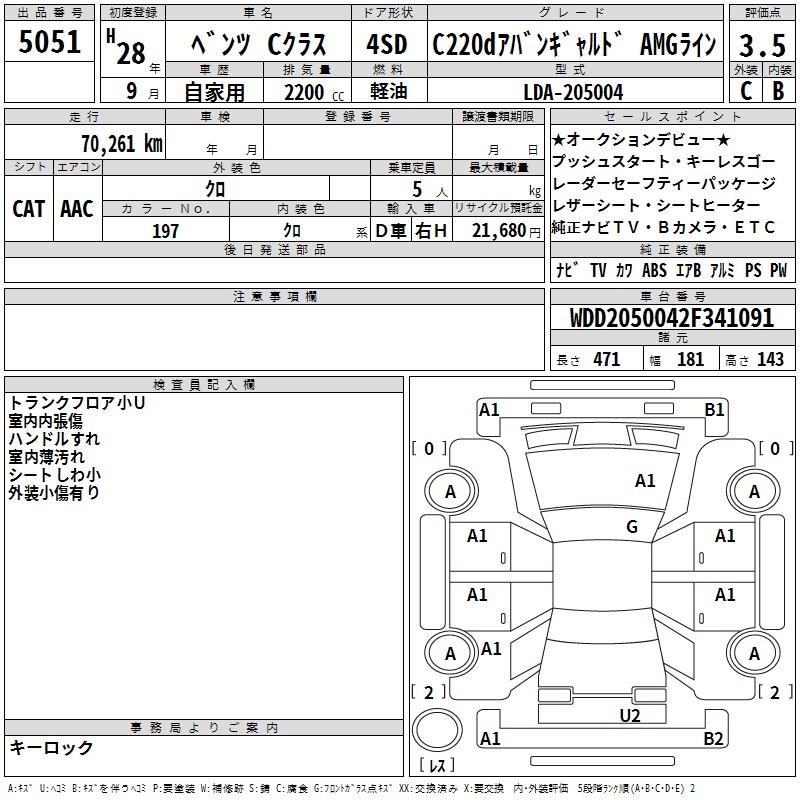Viewport: 800px width, 800px height.
Task: Select inspector note 室内内張傷
Action: click(45, 421)
